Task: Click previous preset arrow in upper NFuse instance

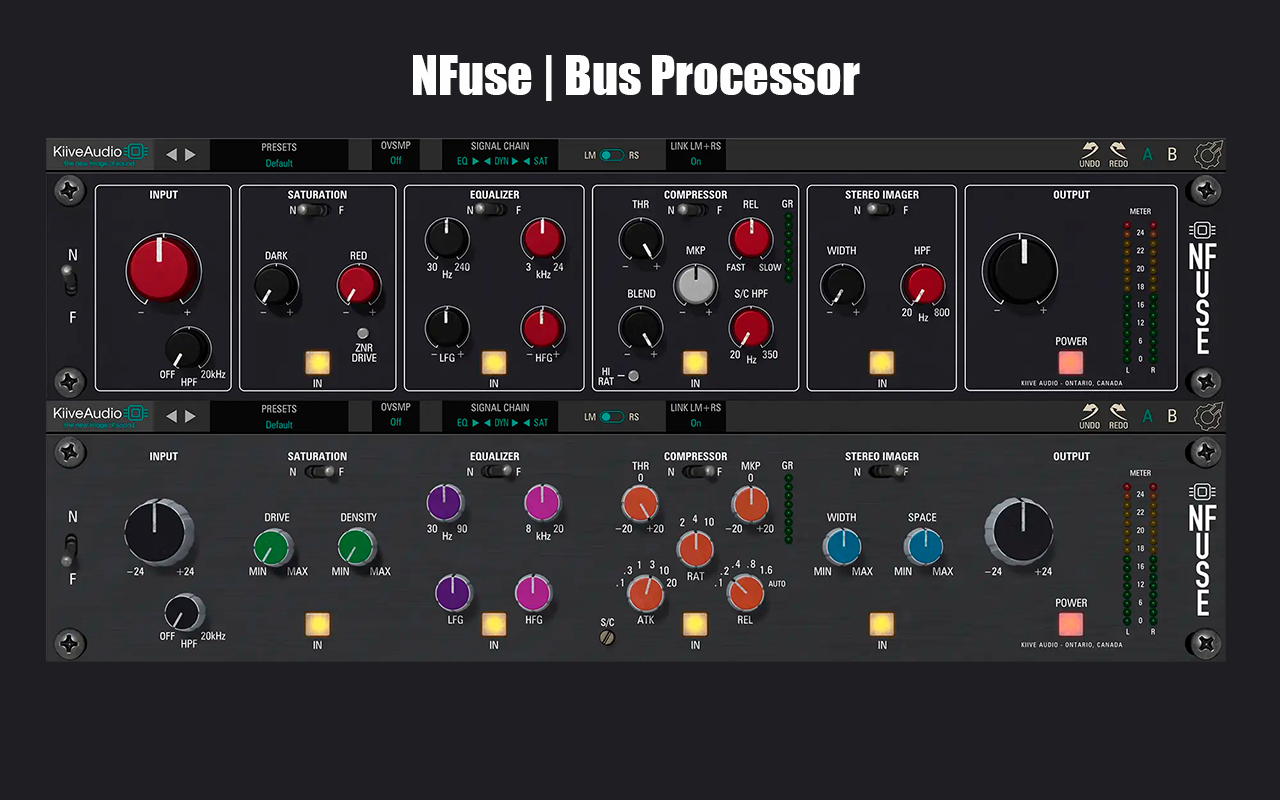Action: coord(171,154)
